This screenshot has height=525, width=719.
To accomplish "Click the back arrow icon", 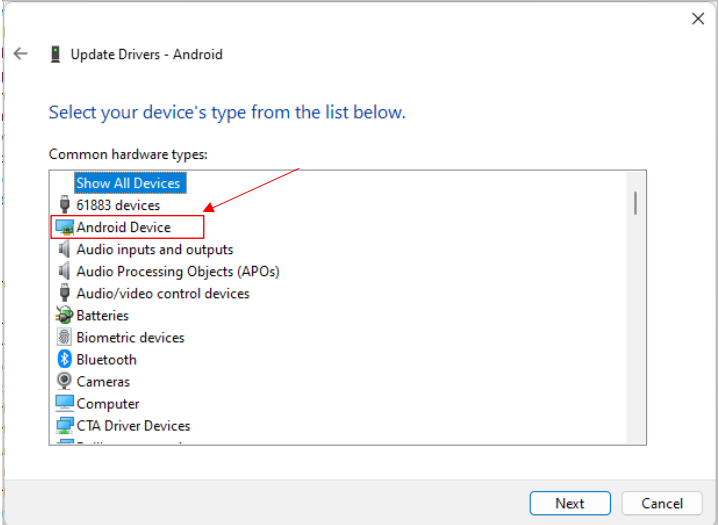I will (x=20, y=54).
